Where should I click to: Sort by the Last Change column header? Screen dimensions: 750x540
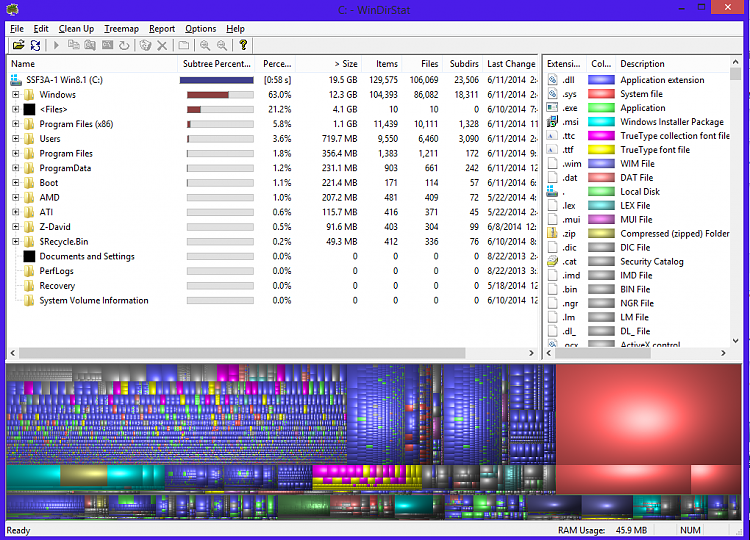point(511,64)
